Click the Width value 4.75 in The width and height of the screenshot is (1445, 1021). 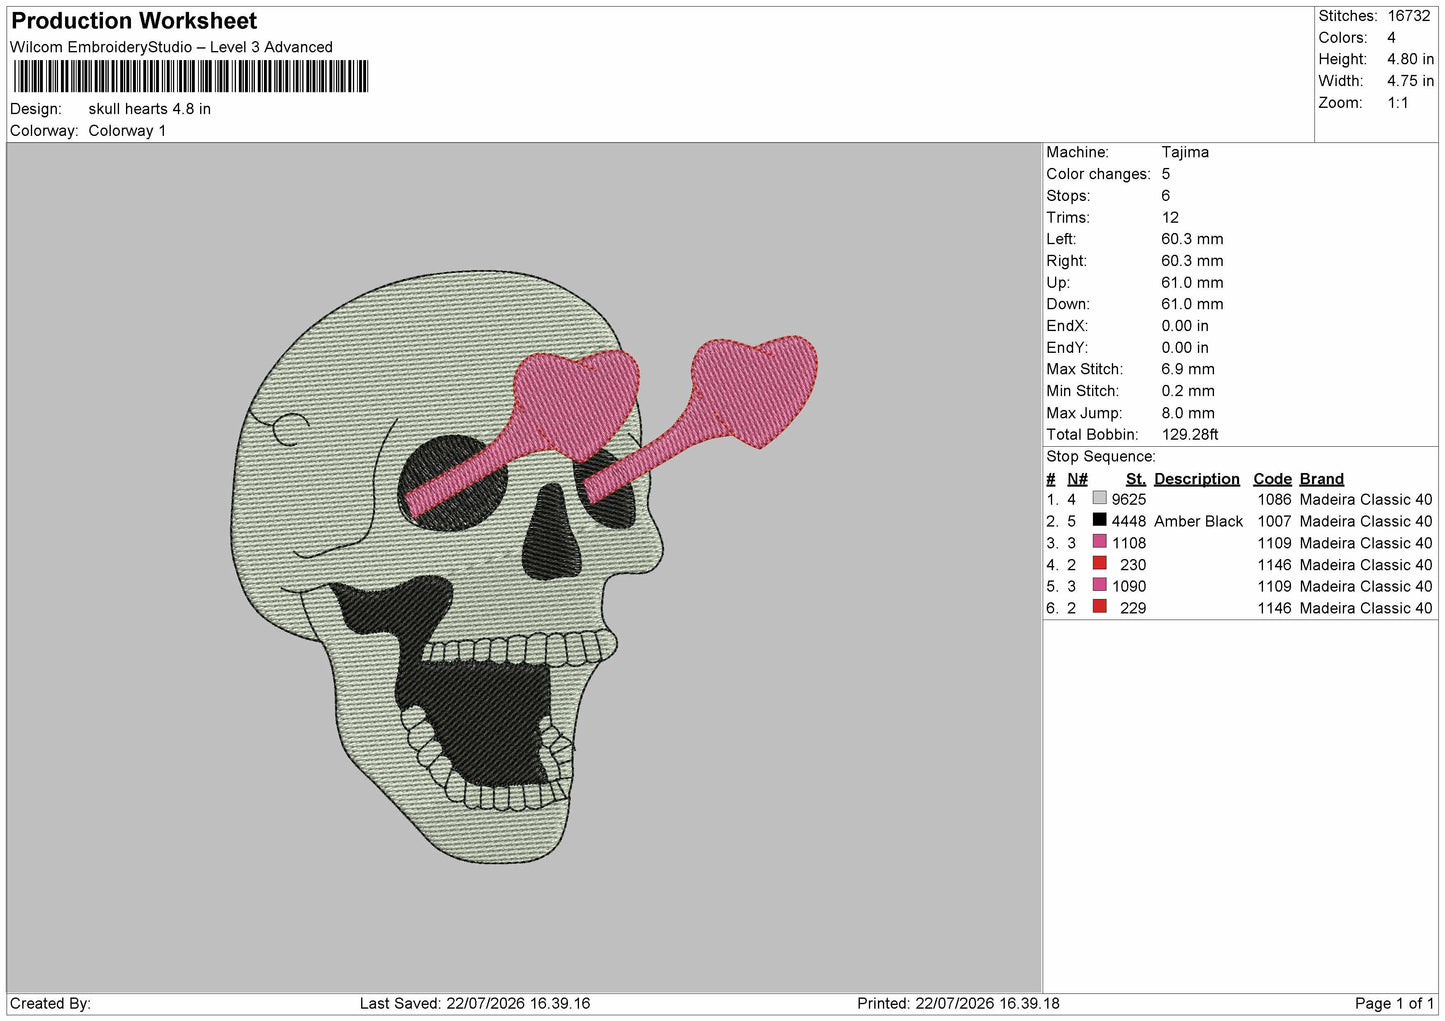1410,81
